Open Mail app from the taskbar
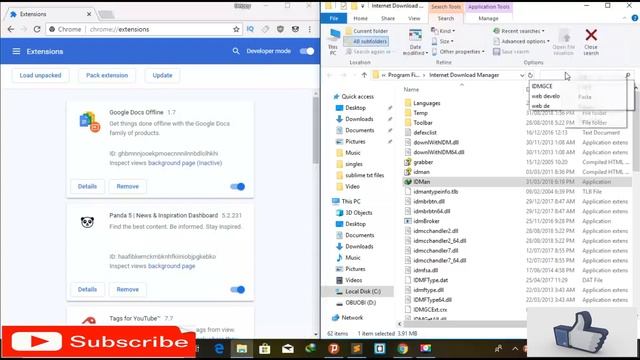This screenshot has height=360, width=640. click(288, 349)
